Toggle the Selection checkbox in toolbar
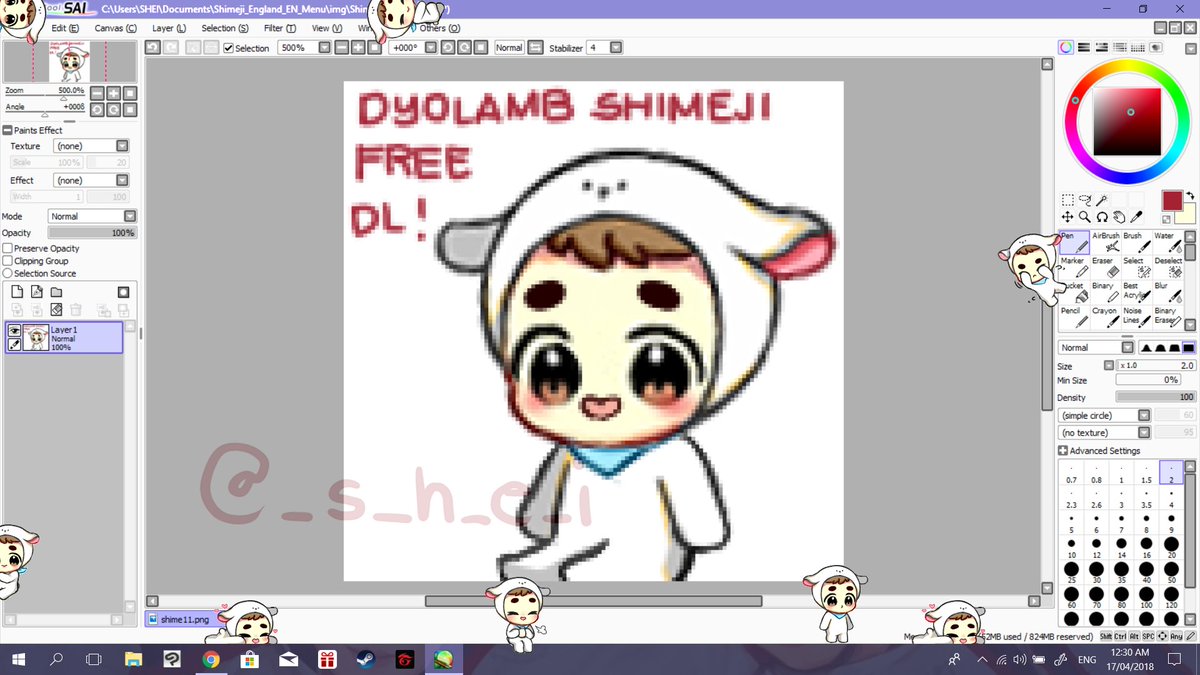Image resolution: width=1200 pixels, height=675 pixels. 228,48
